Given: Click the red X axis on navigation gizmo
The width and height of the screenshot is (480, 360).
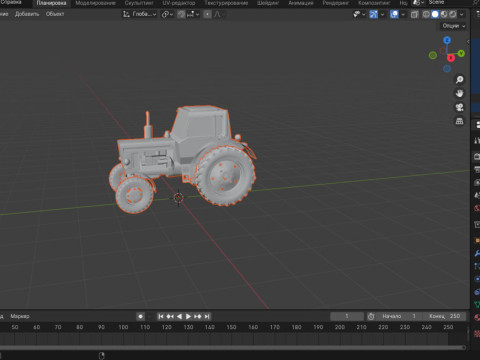Looking at the screenshot, I should coord(451,58).
